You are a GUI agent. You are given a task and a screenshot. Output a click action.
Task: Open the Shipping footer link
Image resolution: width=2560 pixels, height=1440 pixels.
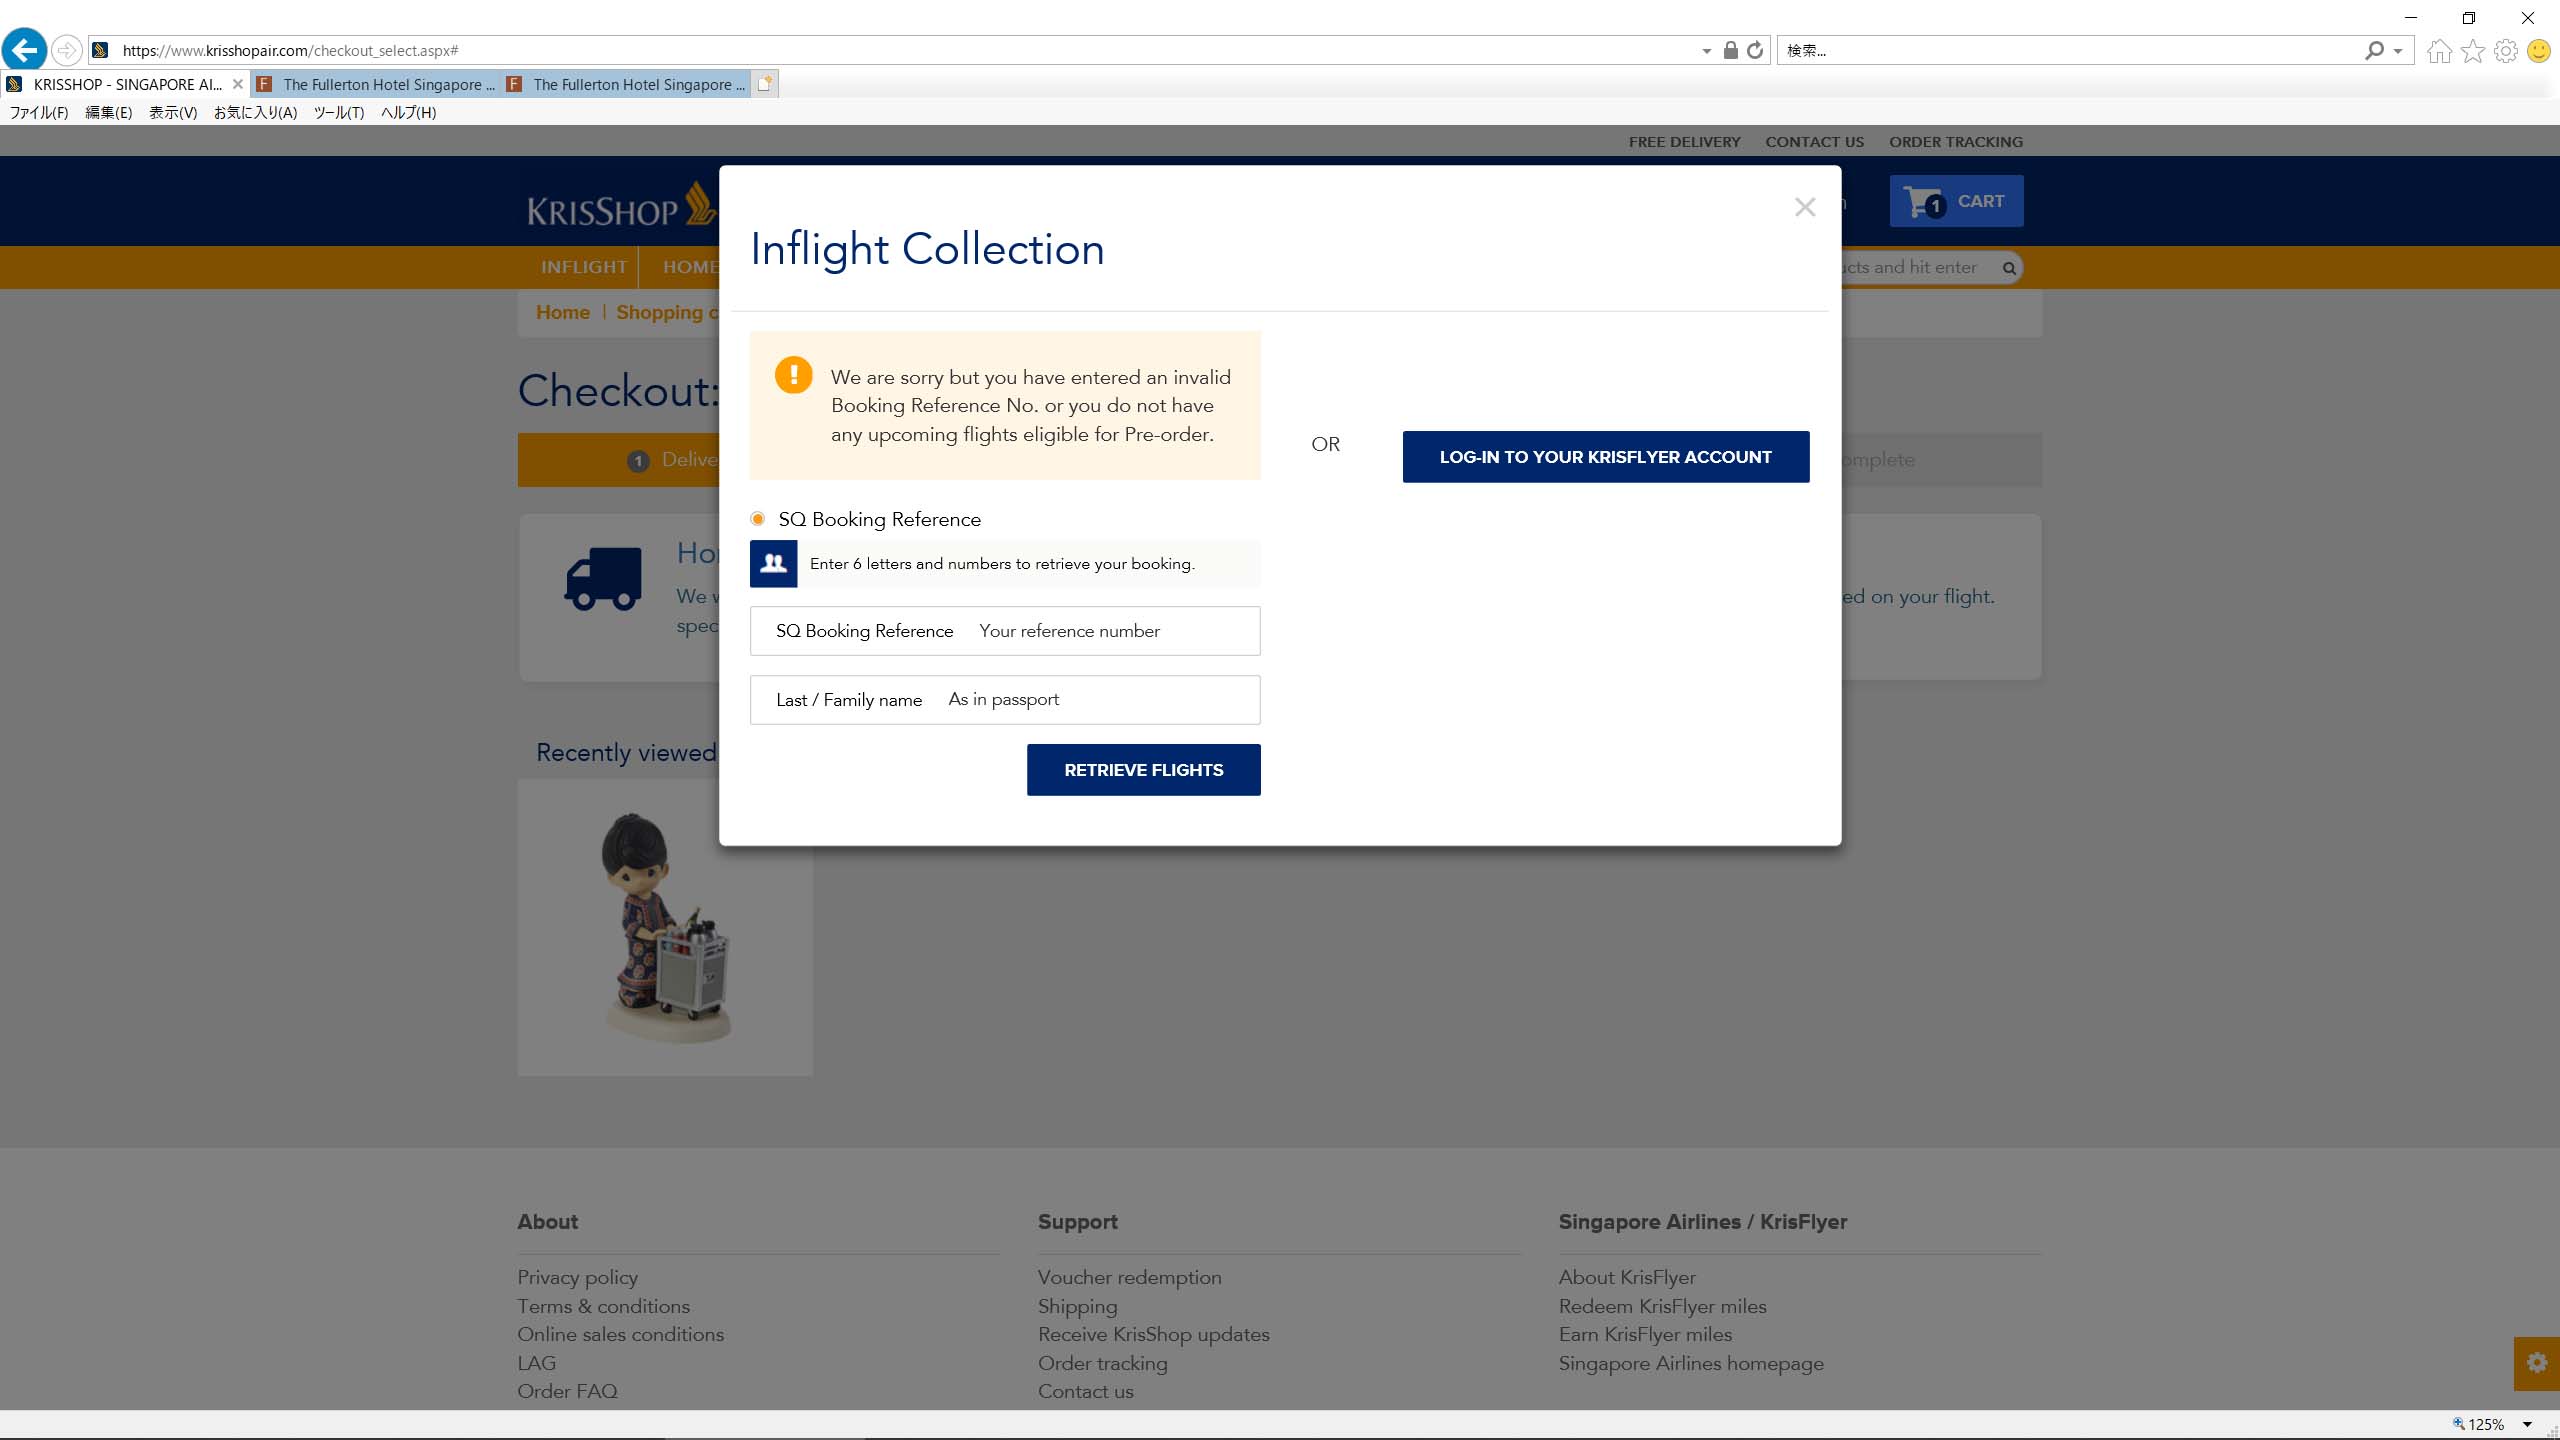click(1077, 1306)
